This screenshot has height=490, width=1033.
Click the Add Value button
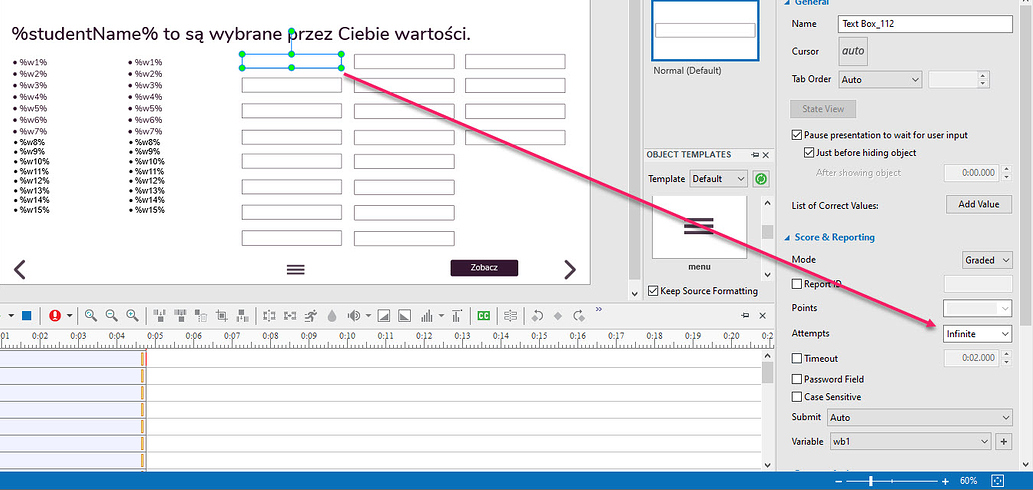(978, 204)
